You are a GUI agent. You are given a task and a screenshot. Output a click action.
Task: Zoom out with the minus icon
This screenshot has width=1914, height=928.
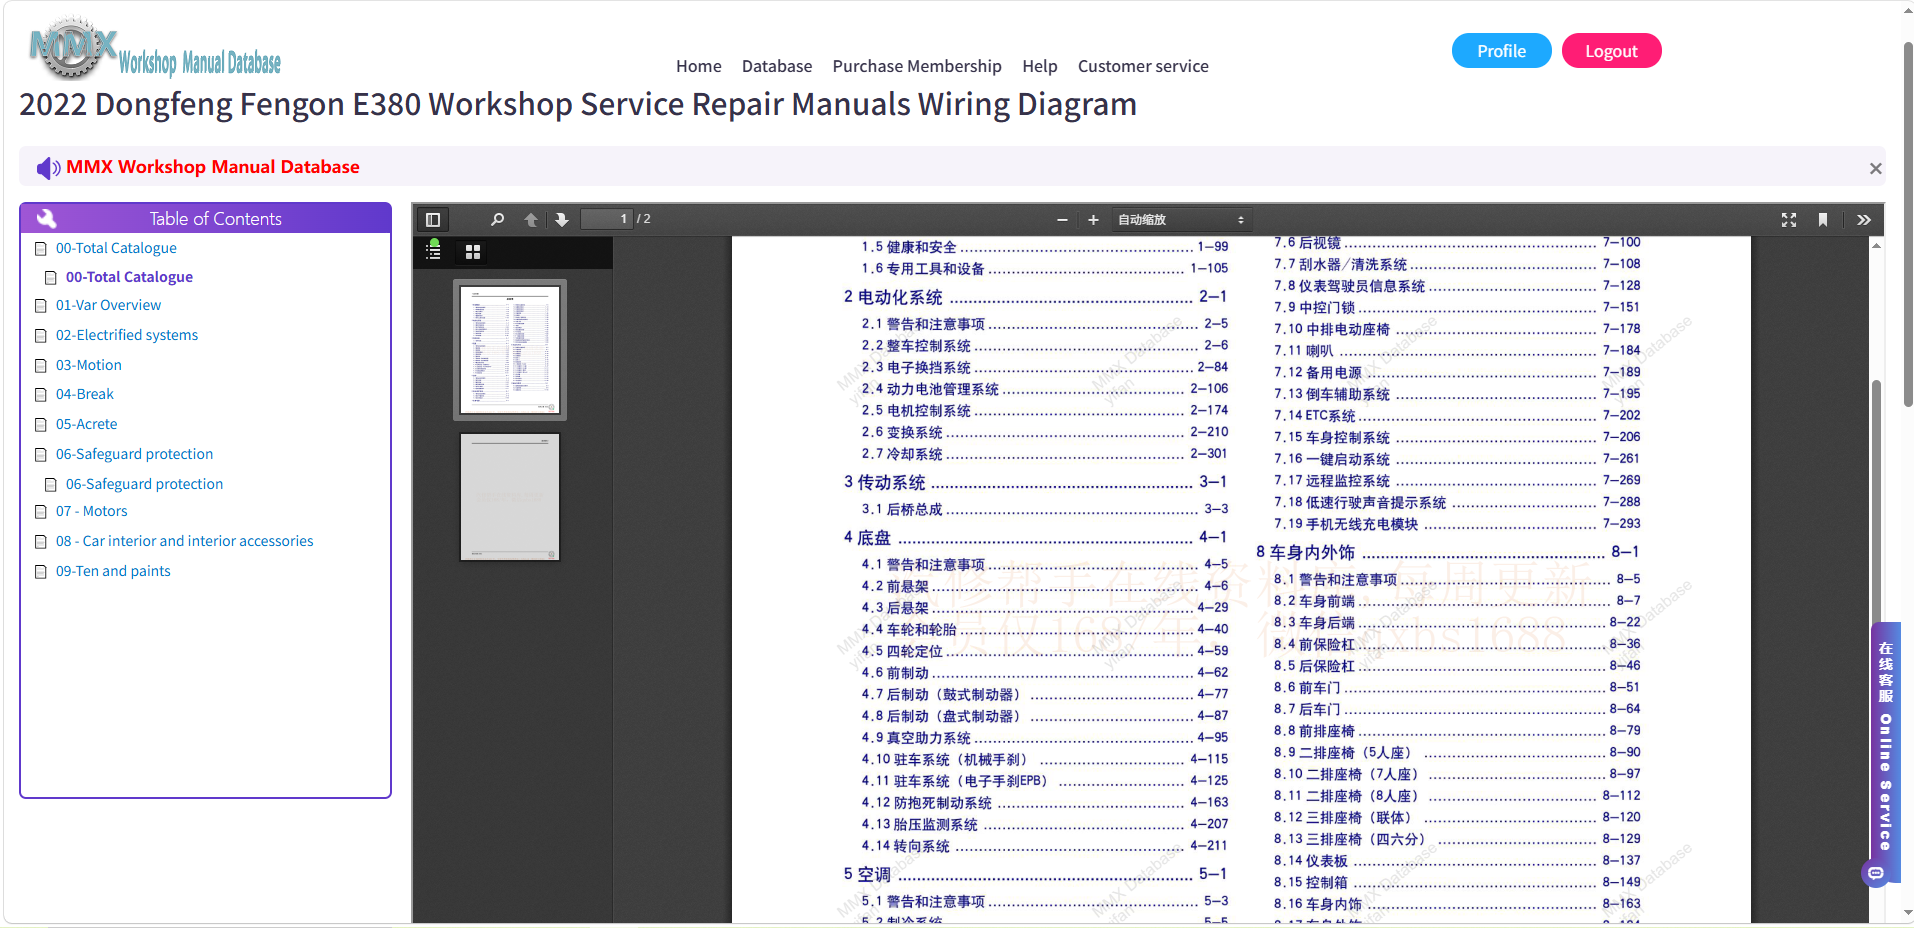coord(1062,219)
